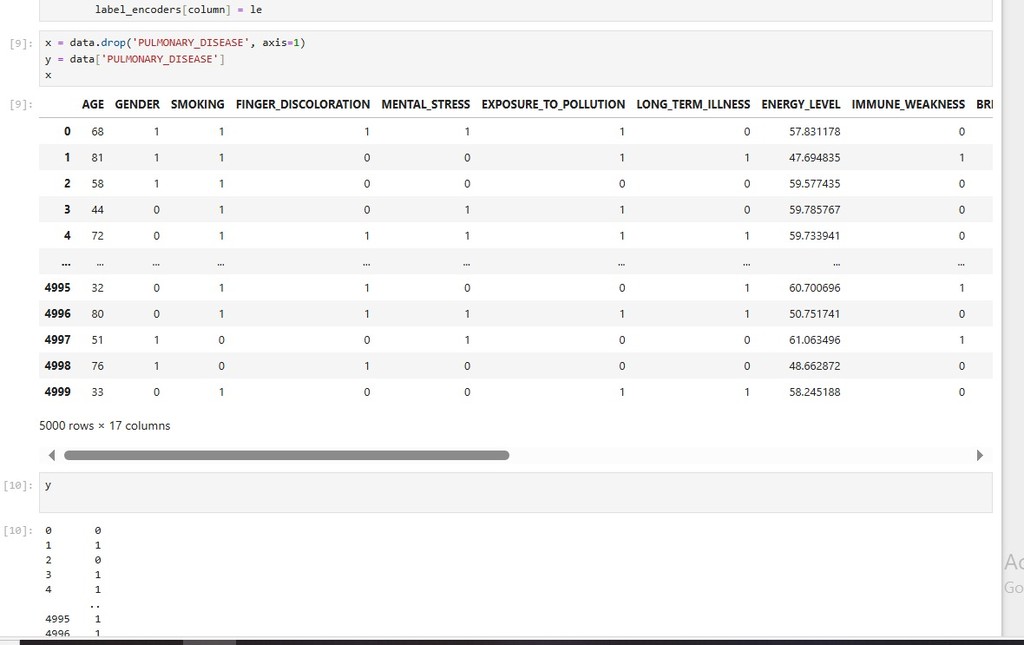
Task: Click the IMMUNE_WEAKNESS column header
Action: (908, 104)
